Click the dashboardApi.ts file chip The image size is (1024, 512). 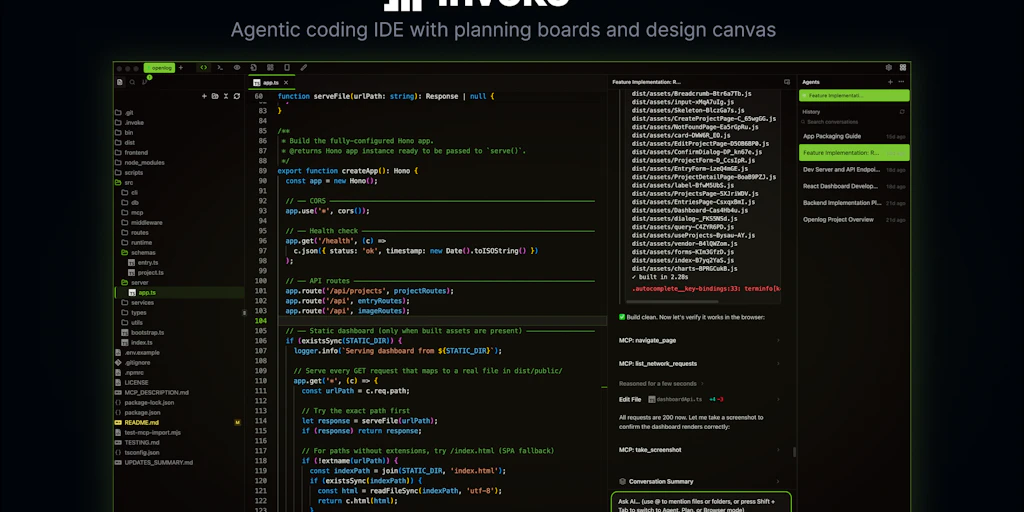pos(675,399)
